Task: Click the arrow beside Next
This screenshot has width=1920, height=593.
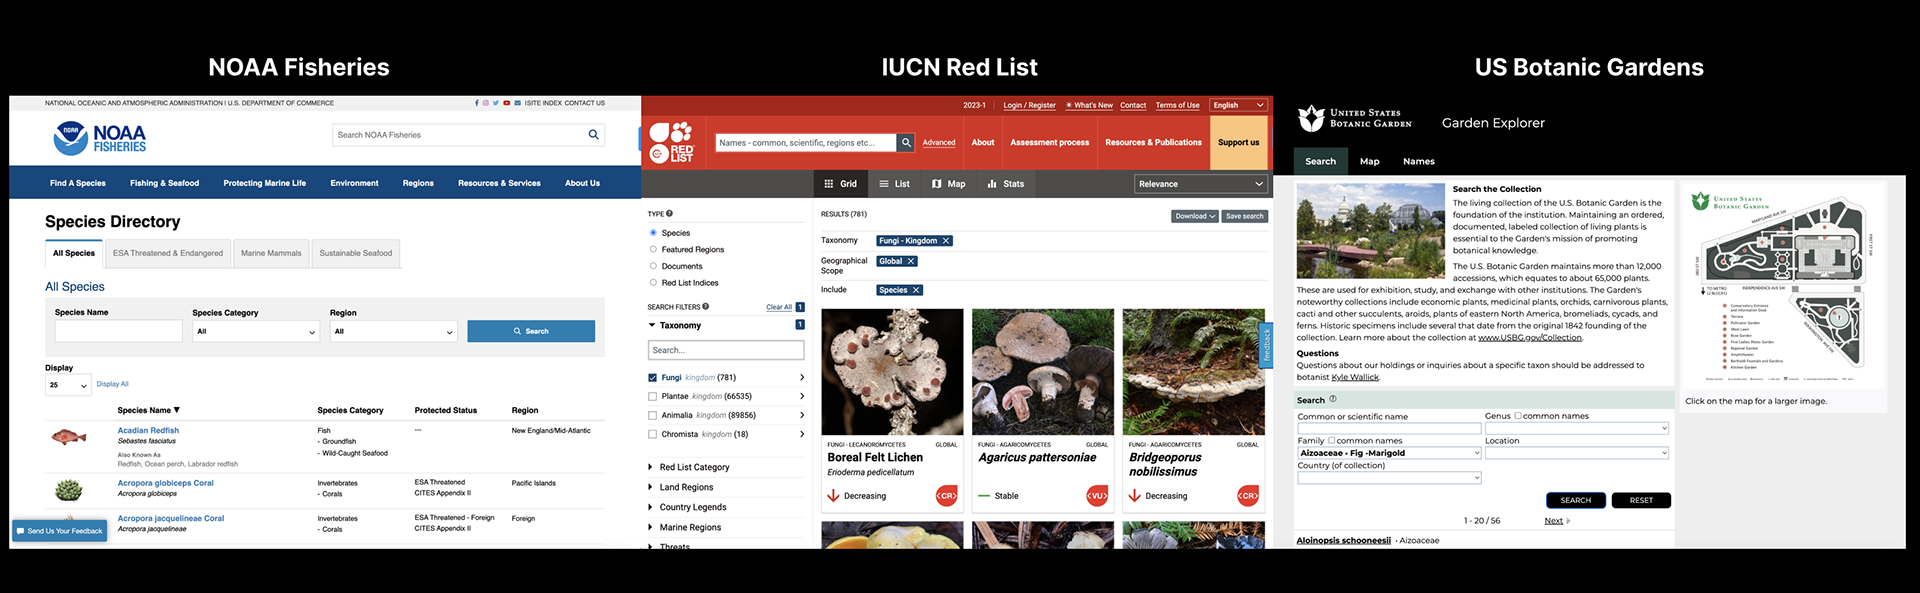Action: (x=1569, y=521)
